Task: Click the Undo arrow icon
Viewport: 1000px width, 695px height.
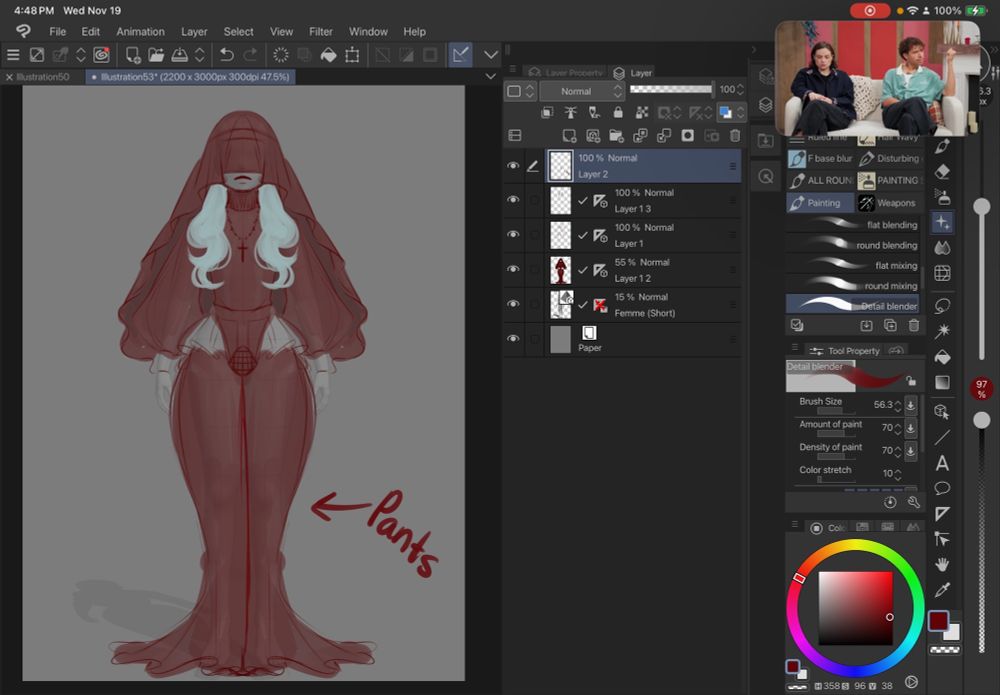Action: [227, 55]
